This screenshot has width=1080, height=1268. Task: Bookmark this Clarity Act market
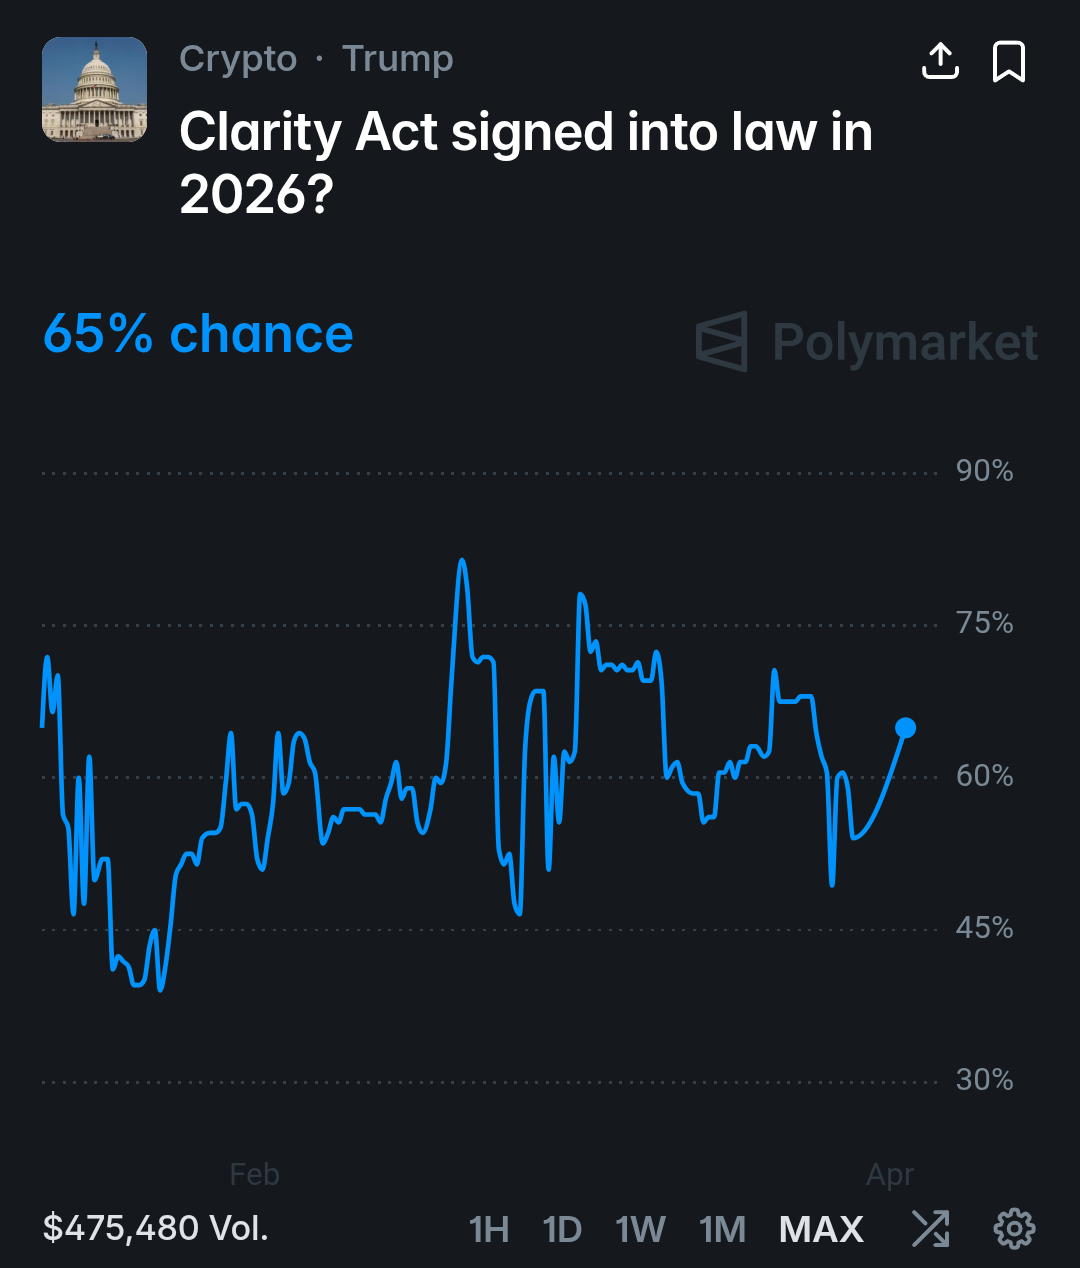[1008, 62]
